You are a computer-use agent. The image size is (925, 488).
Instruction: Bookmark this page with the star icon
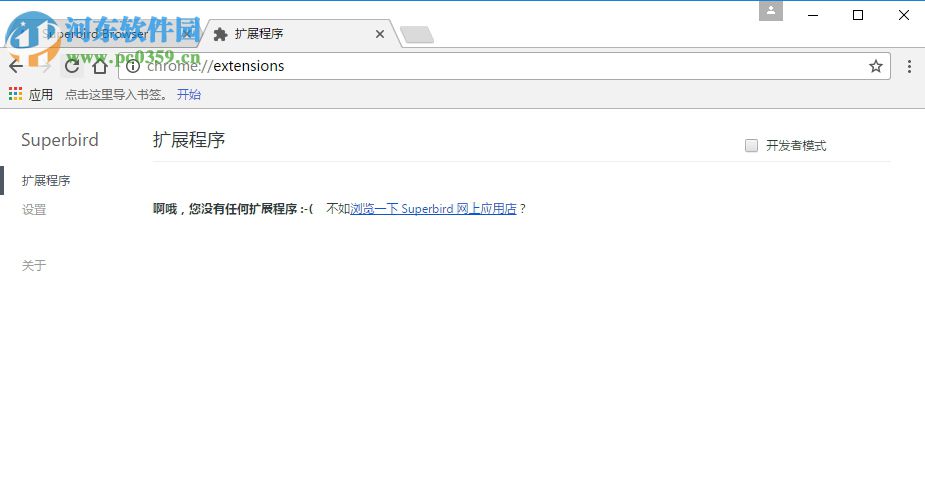pyautogui.click(x=875, y=66)
